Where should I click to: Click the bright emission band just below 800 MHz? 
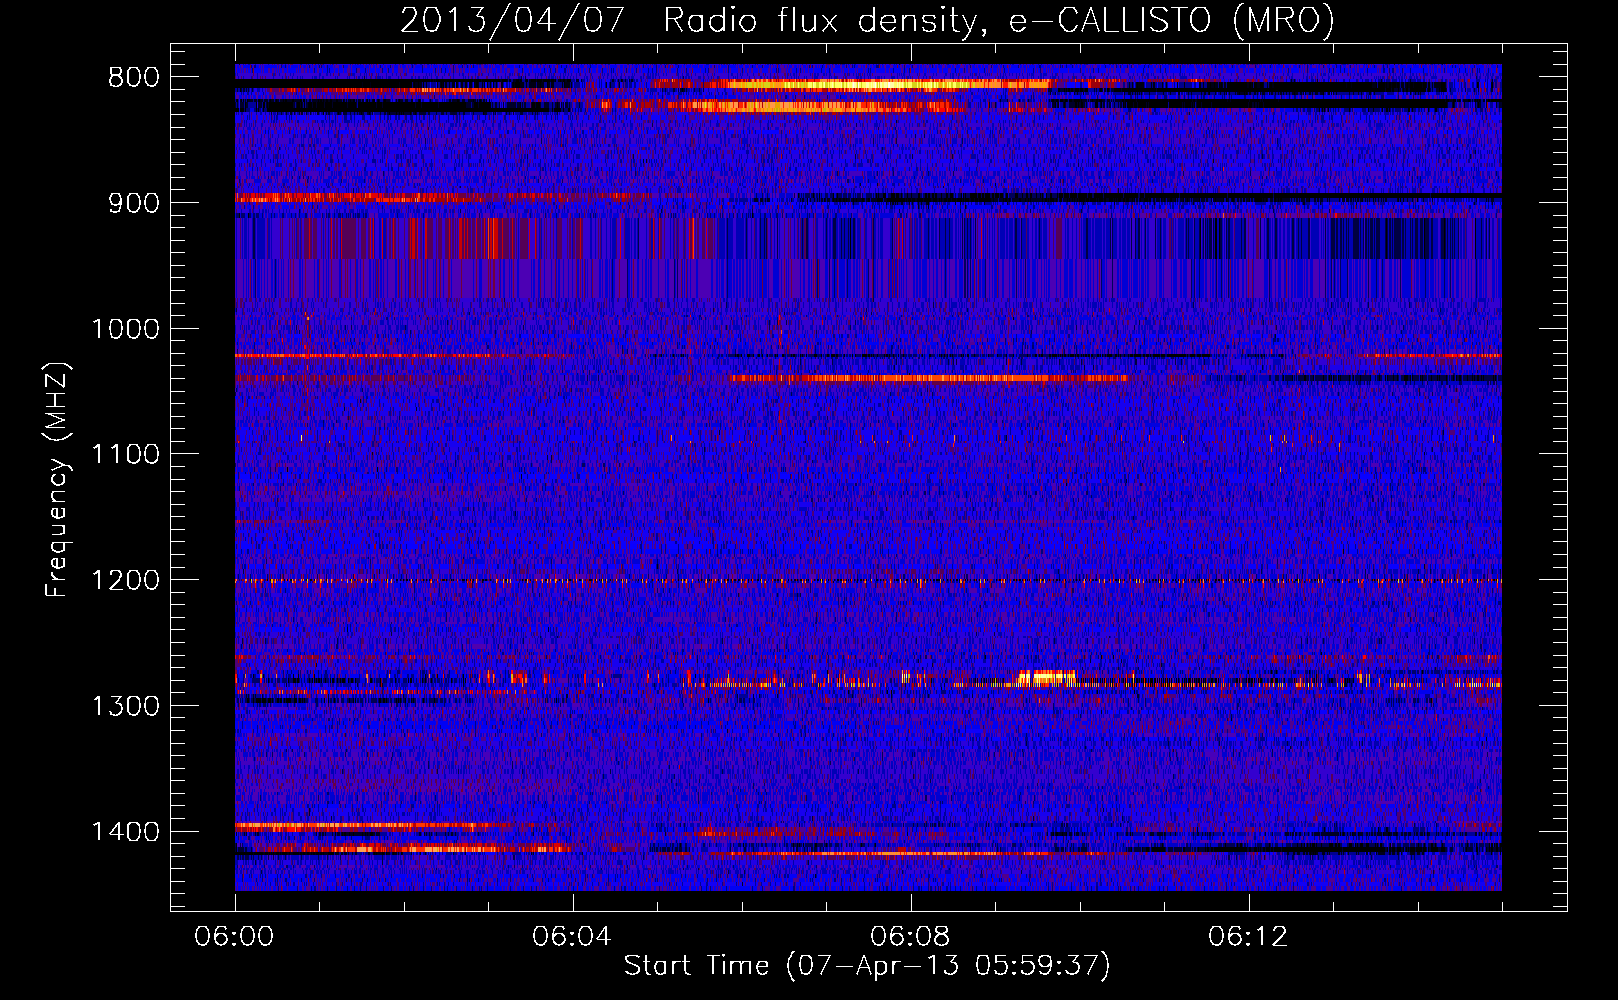tap(850, 85)
